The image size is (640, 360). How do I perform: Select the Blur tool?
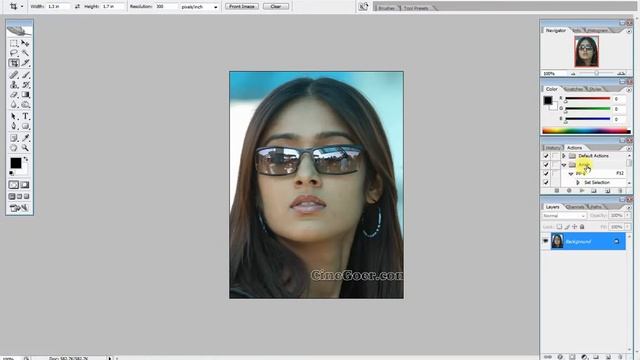(x=14, y=104)
